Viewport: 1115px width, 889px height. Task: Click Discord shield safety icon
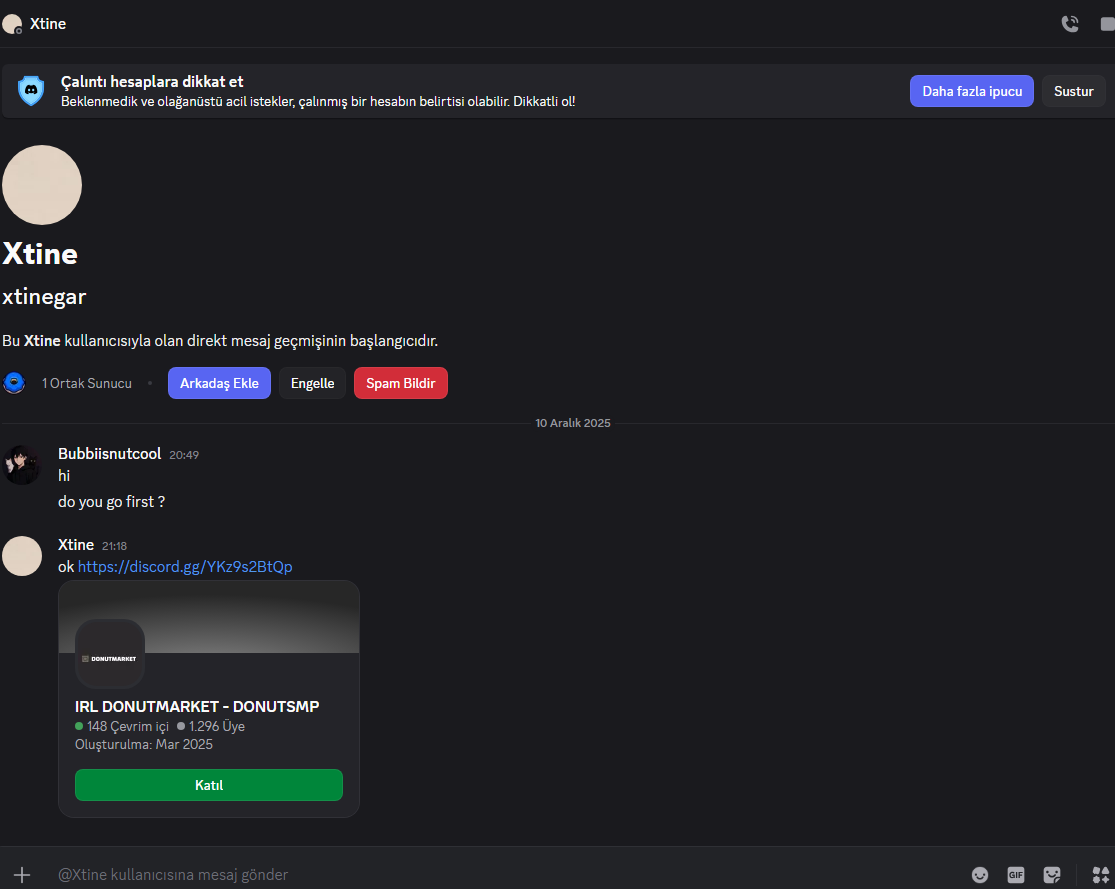tap(31, 91)
